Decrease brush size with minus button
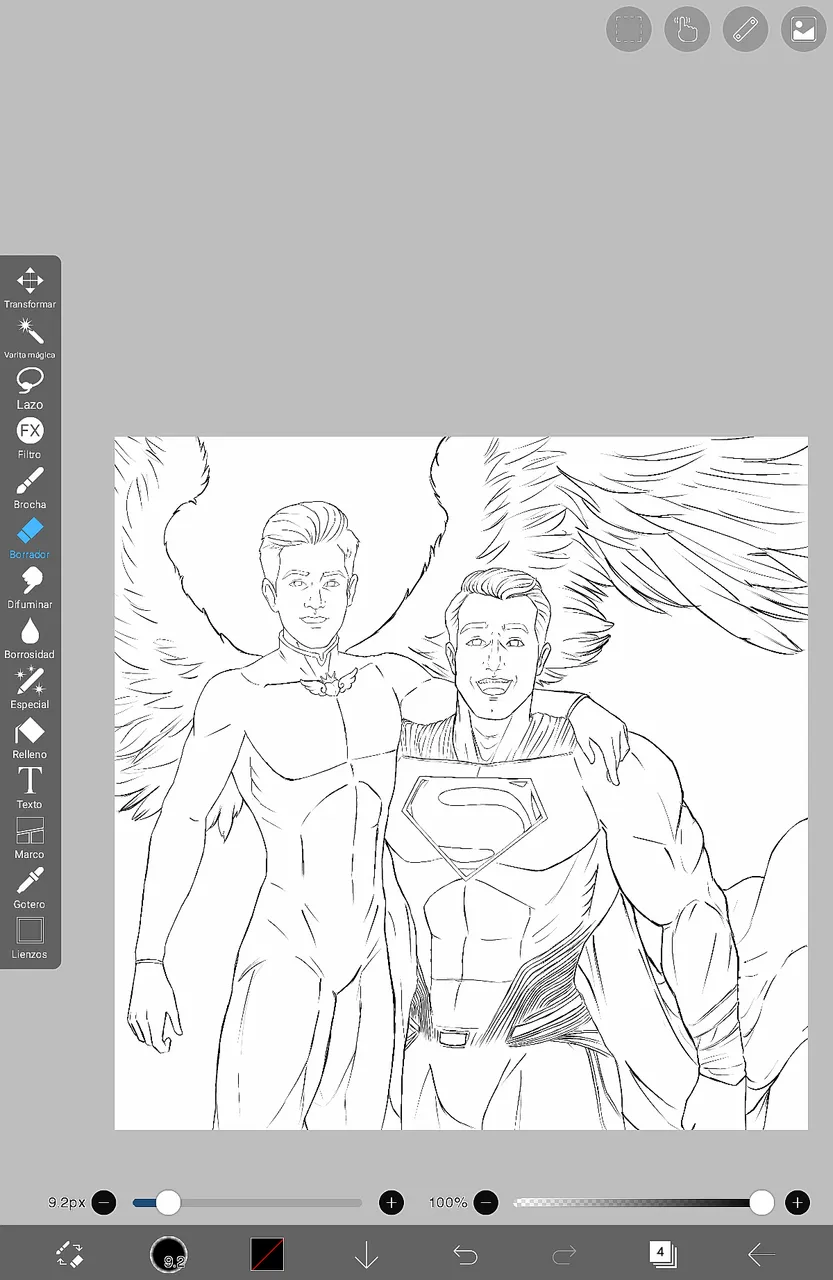Screen dimensions: 833x1280 [x=104, y=1202]
